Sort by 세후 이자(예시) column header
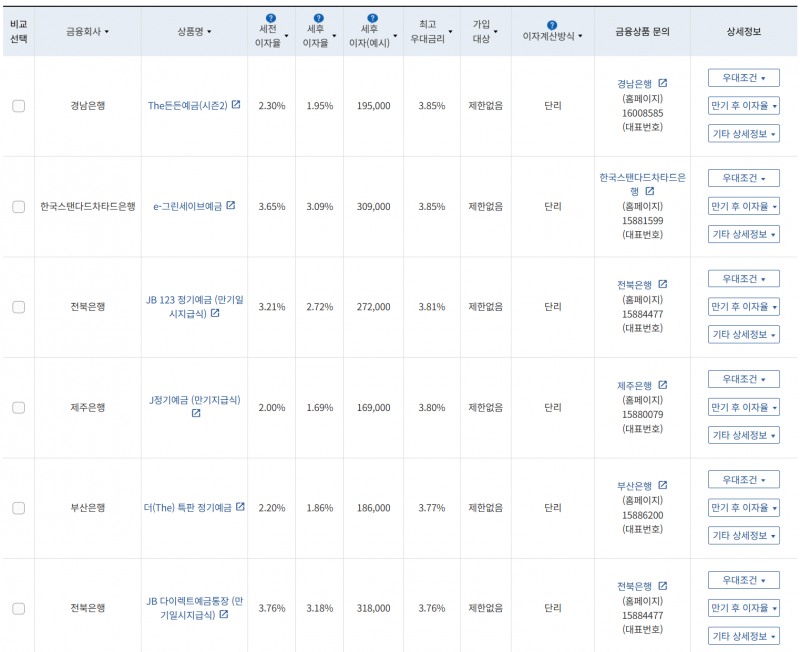Screen dimensions: 800x652 point(373,36)
